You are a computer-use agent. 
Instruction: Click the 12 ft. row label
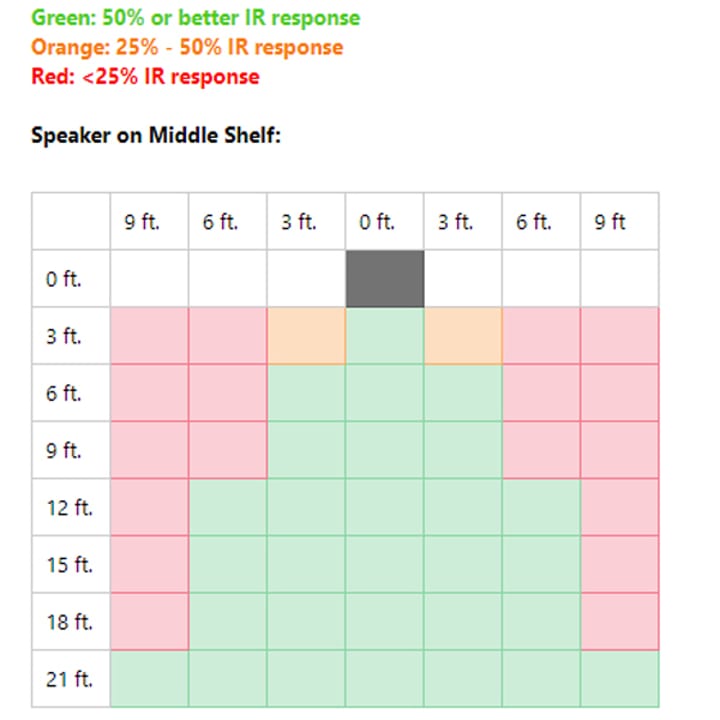(71, 507)
